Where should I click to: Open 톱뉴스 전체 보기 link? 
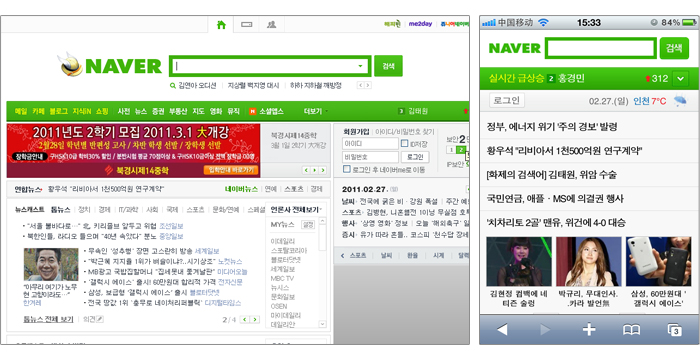pyautogui.click(x=48, y=319)
